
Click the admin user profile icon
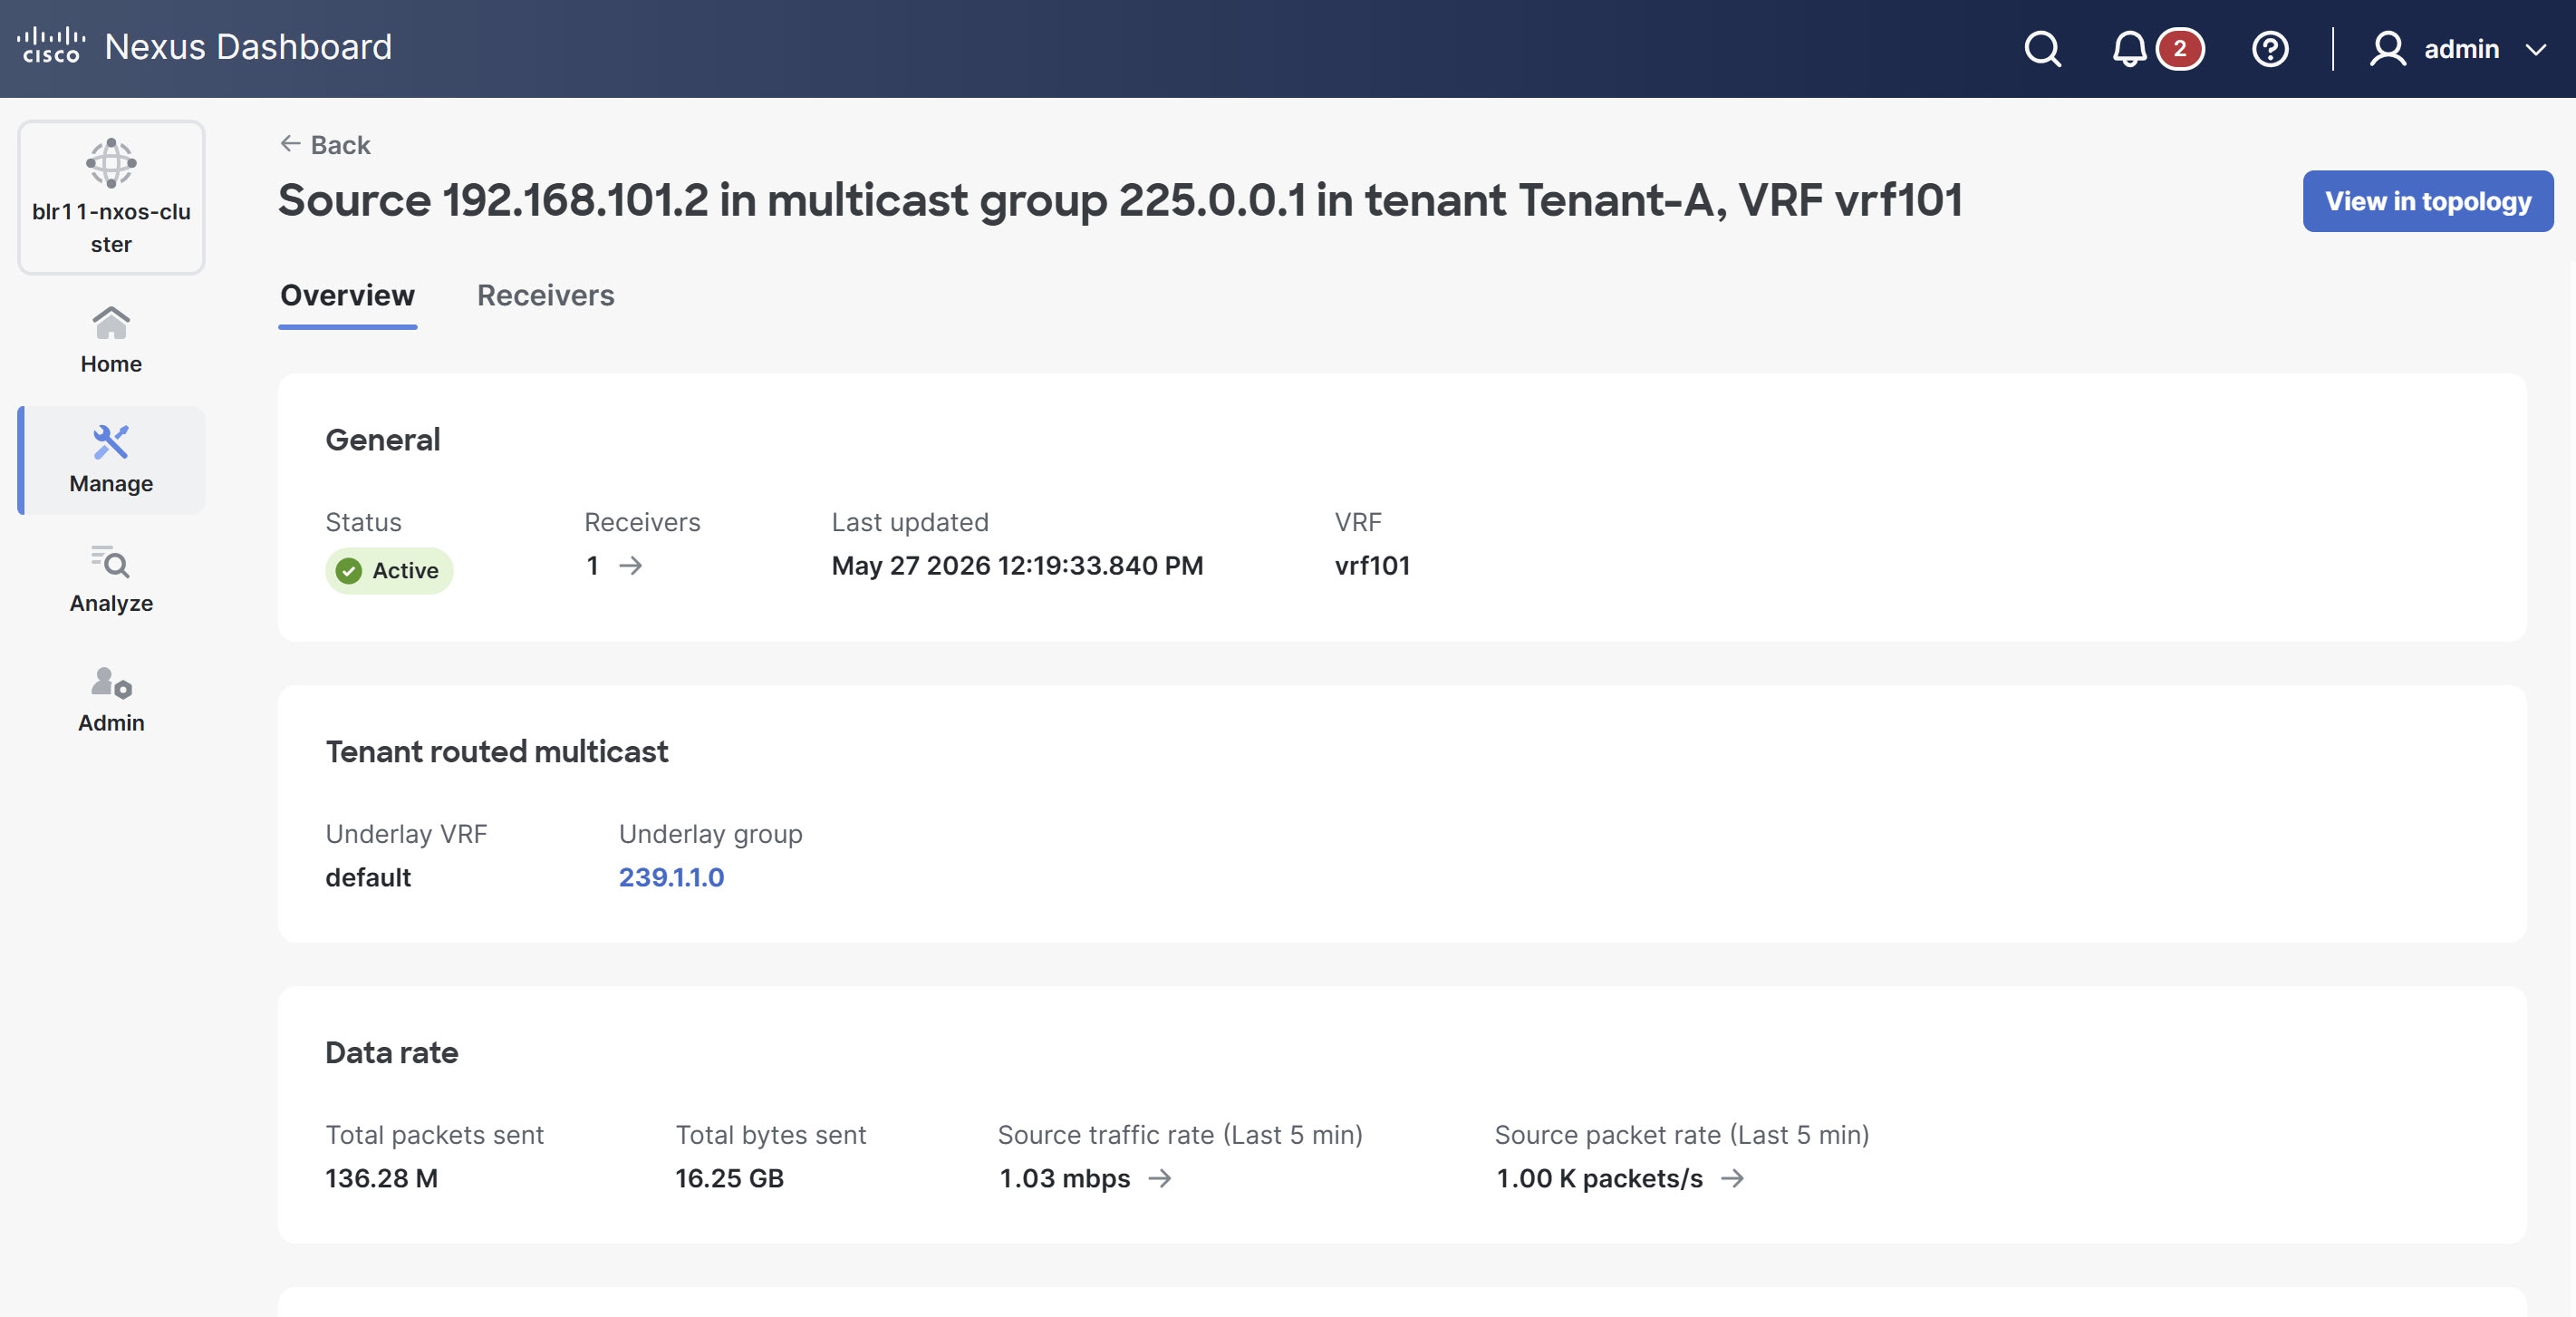click(x=2386, y=48)
